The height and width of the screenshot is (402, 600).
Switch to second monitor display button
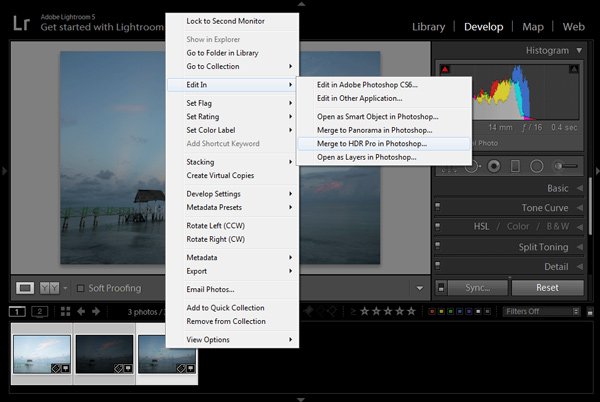coord(40,312)
